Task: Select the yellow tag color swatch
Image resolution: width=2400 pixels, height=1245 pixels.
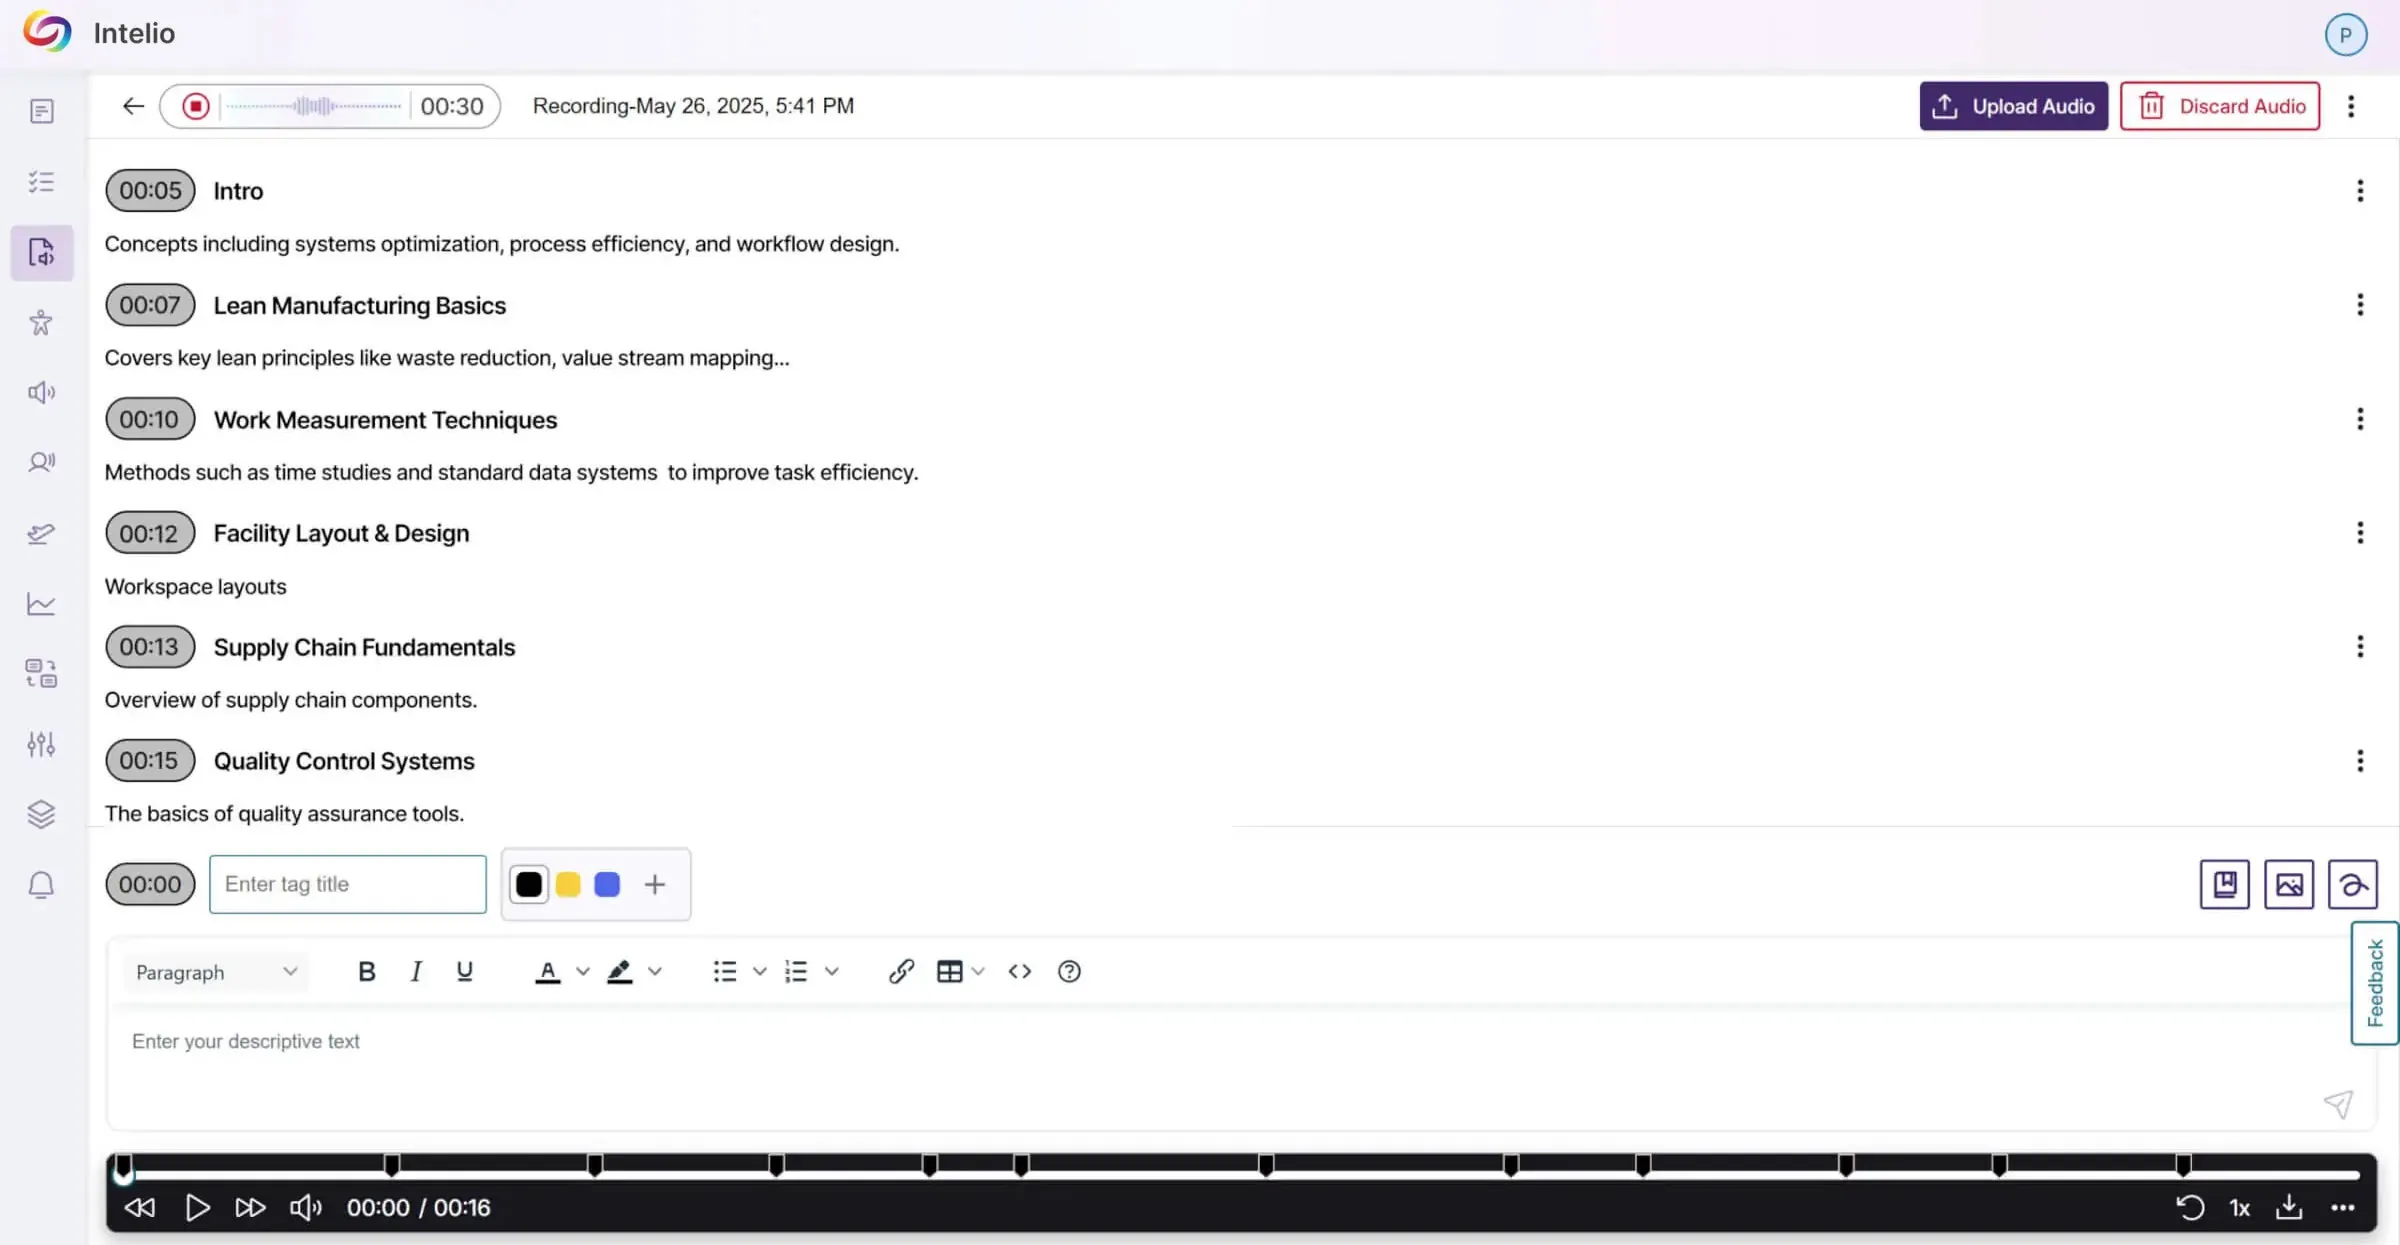Action: coord(568,884)
